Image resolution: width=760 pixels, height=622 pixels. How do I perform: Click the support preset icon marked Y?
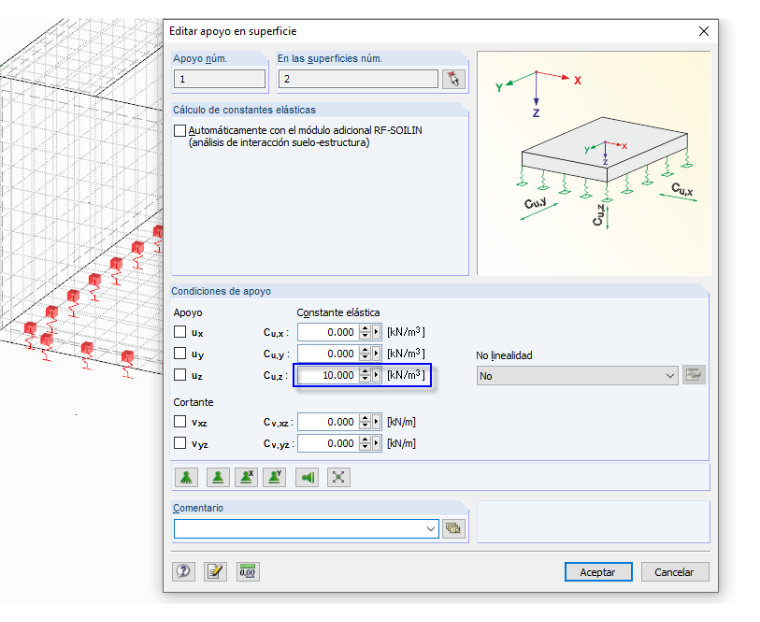274,478
